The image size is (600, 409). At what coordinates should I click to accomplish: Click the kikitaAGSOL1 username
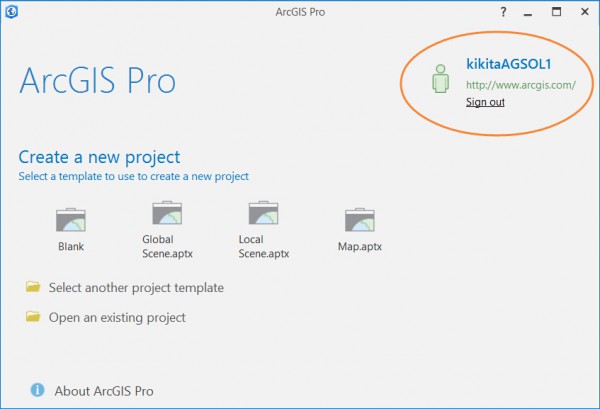click(x=509, y=64)
